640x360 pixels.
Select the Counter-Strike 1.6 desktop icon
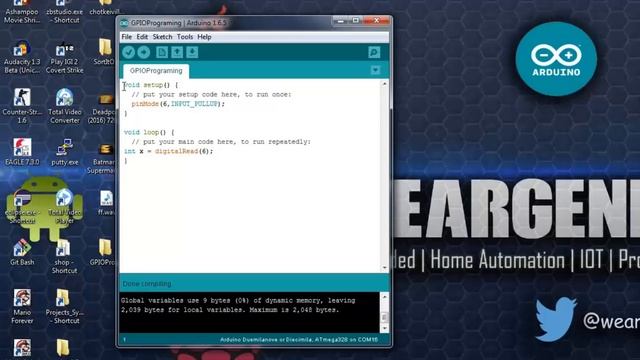coord(22,106)
